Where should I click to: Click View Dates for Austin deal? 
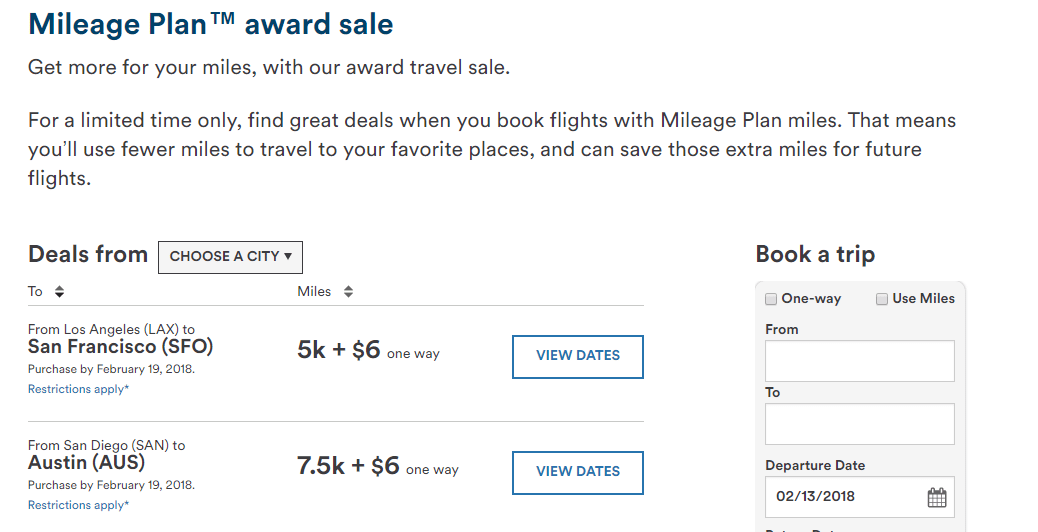pyautogui.click(x=578, y=472)
